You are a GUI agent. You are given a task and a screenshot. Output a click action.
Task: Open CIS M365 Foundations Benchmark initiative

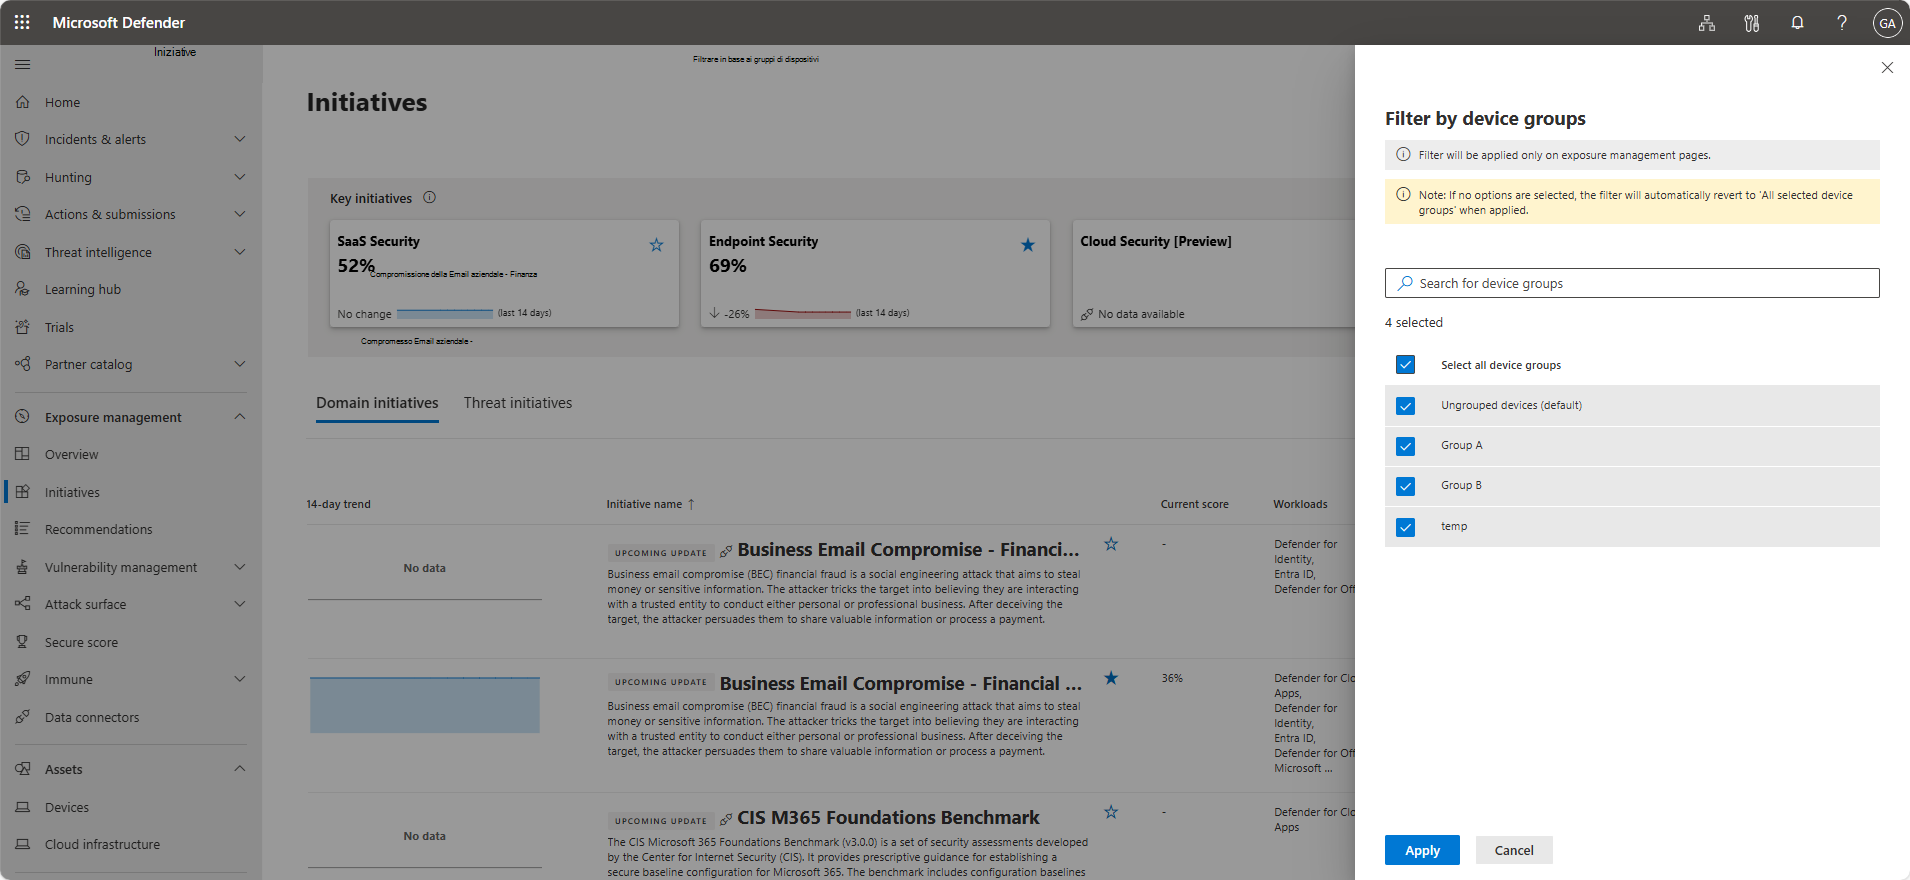pyautogui.click(x=888, y=818)
